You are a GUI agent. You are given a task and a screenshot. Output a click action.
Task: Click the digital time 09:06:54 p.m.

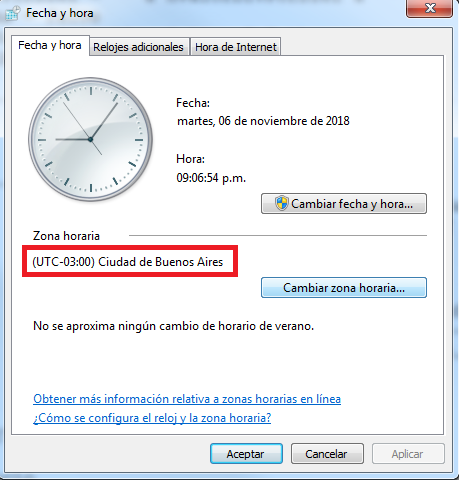(x=211, y=178)
